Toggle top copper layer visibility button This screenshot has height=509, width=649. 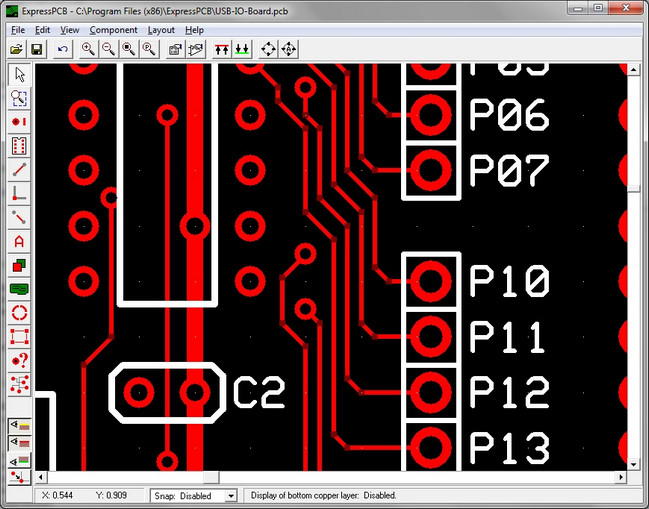click(19, 442)
